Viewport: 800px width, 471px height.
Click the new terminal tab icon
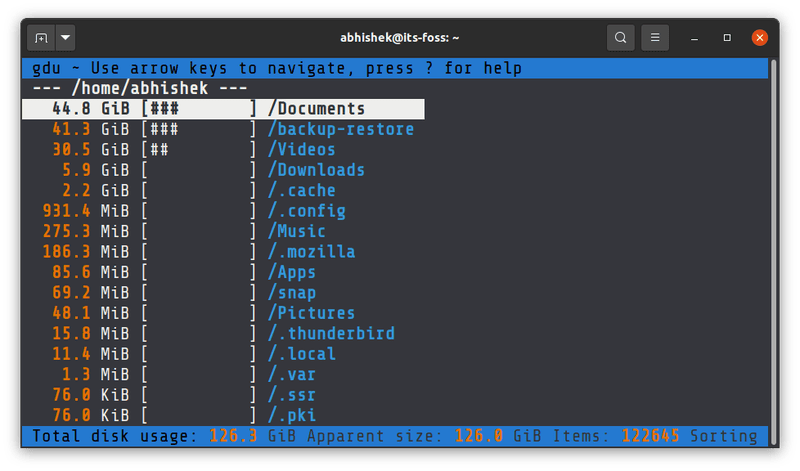(x=41, y=38)
